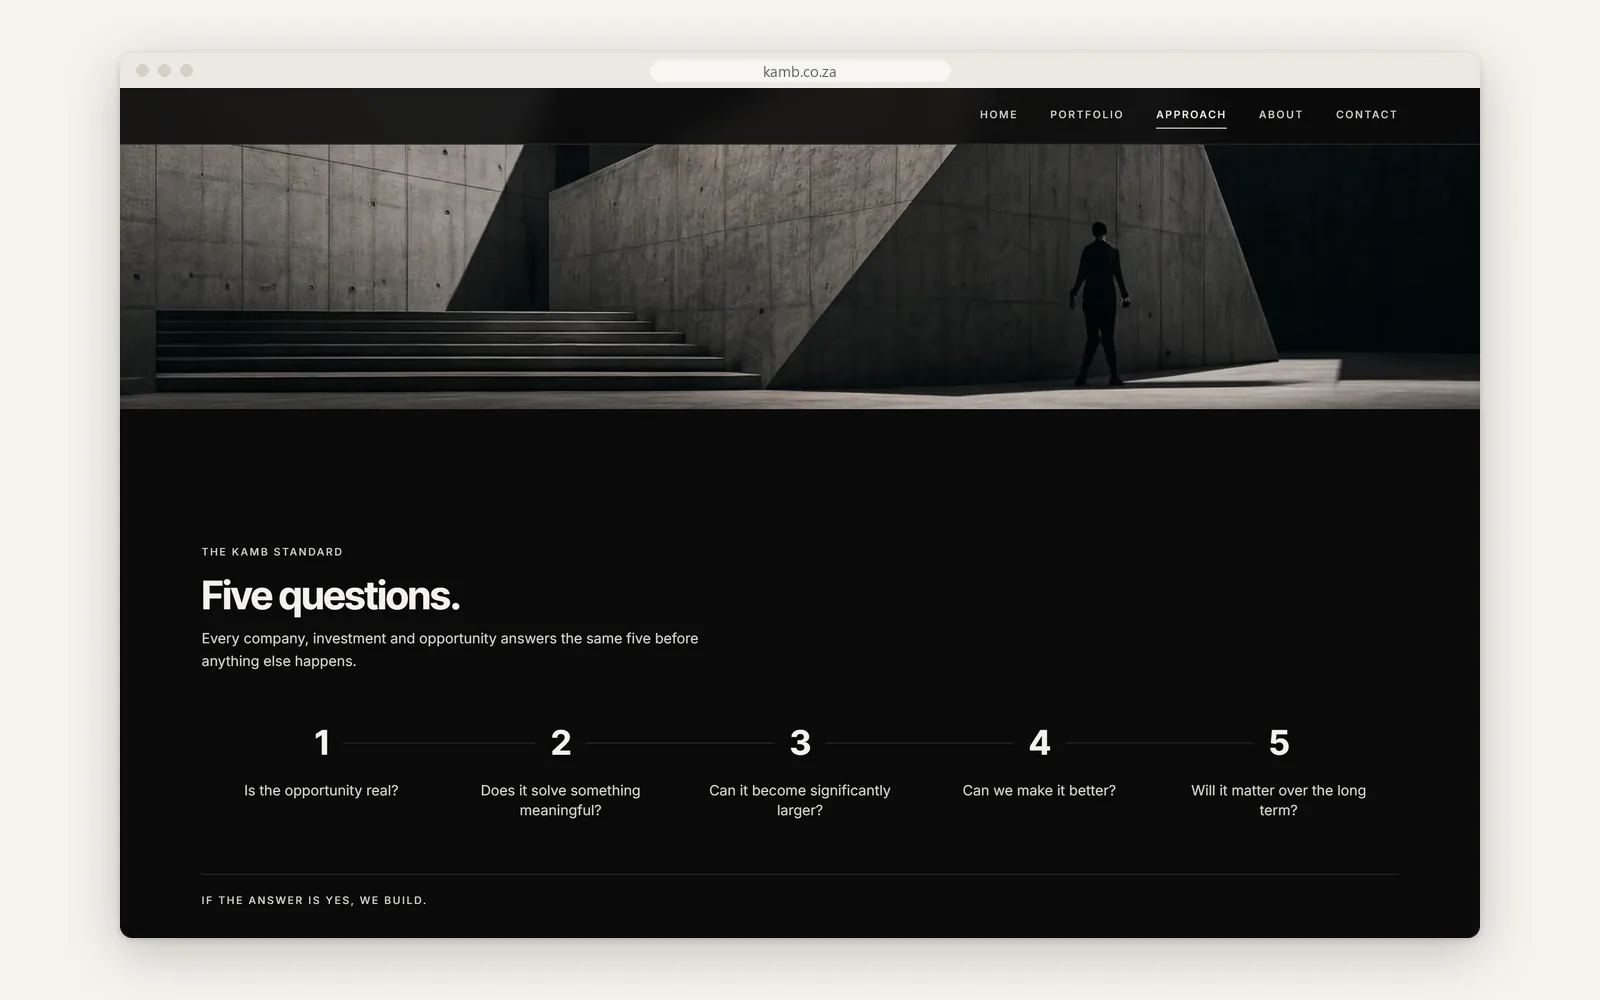This screenshot has height=1000, width=1600.
Task: Click the middle gray window control dot
Action: pos(164,70)
